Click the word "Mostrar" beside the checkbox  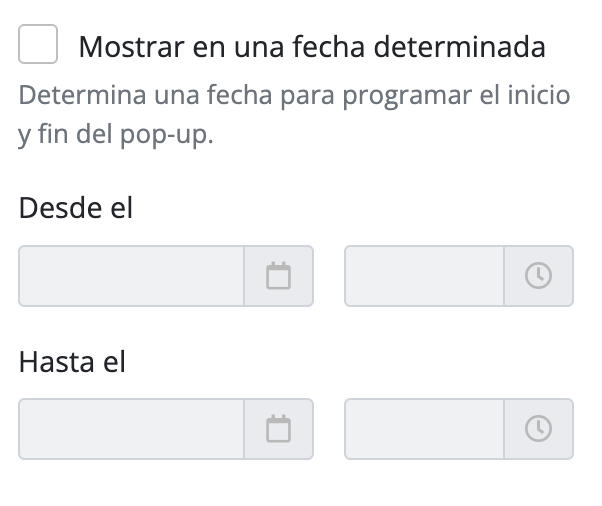[128, 46]
